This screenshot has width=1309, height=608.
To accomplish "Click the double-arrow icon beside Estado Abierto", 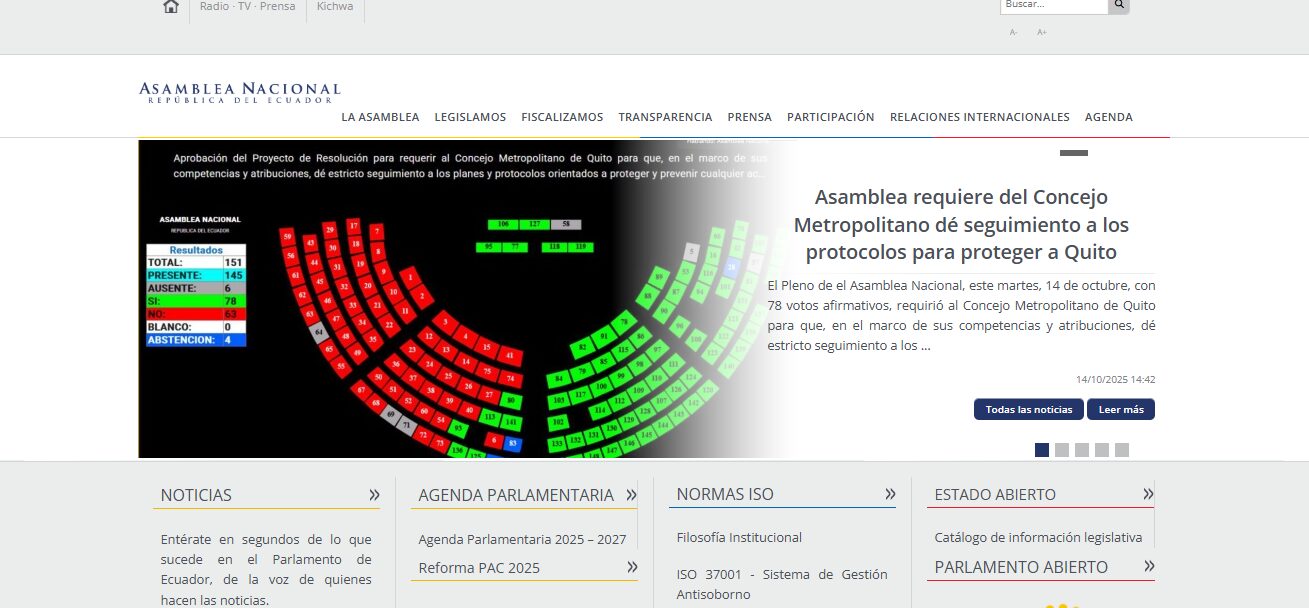I will 1148,494.
